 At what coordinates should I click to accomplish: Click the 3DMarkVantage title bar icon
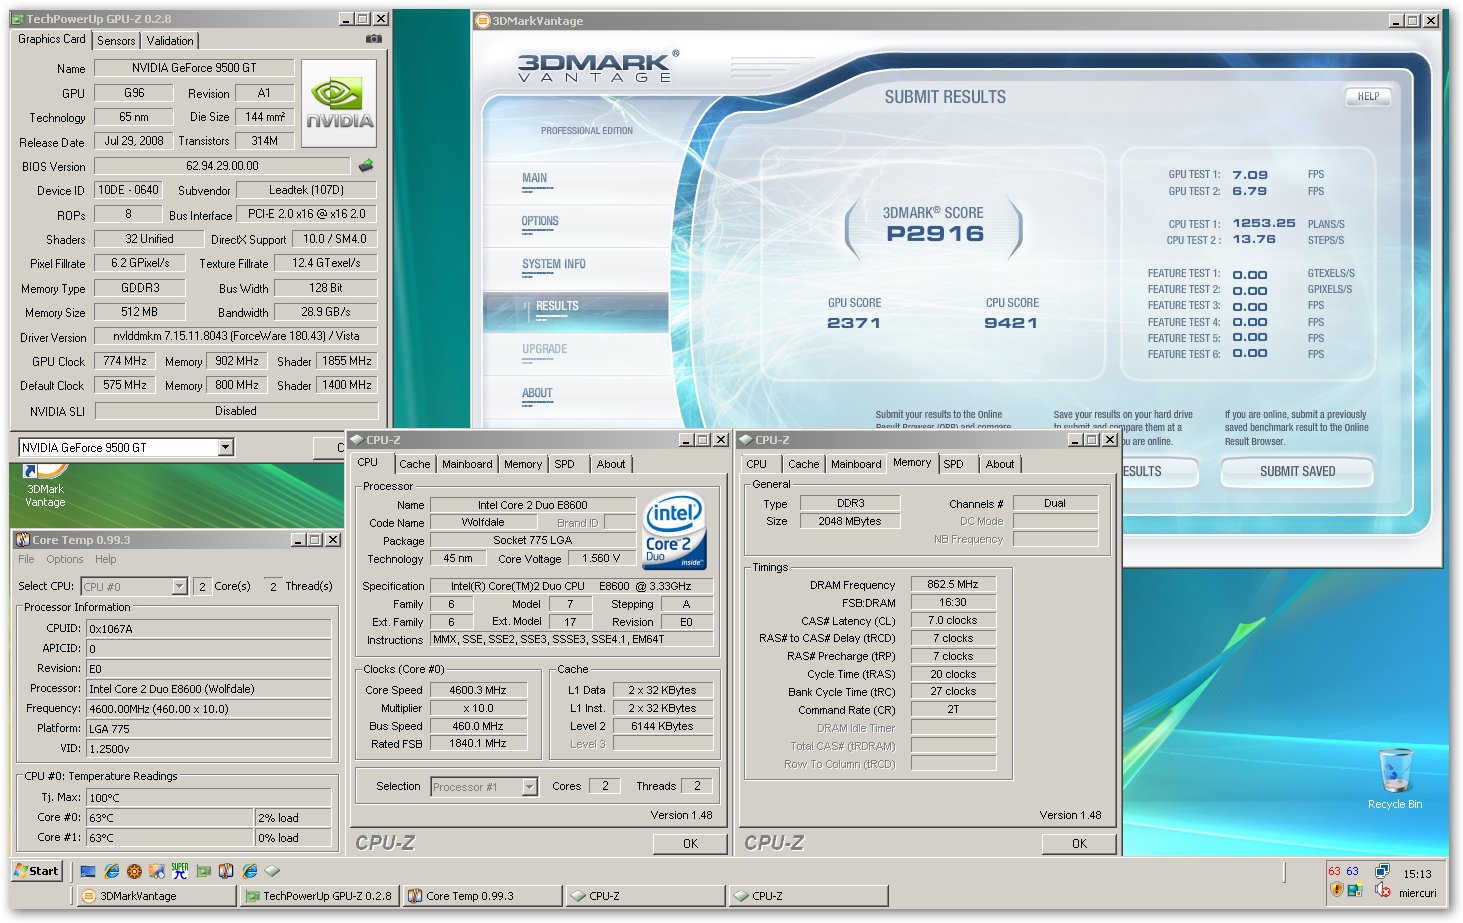click(x=483, y=20)
